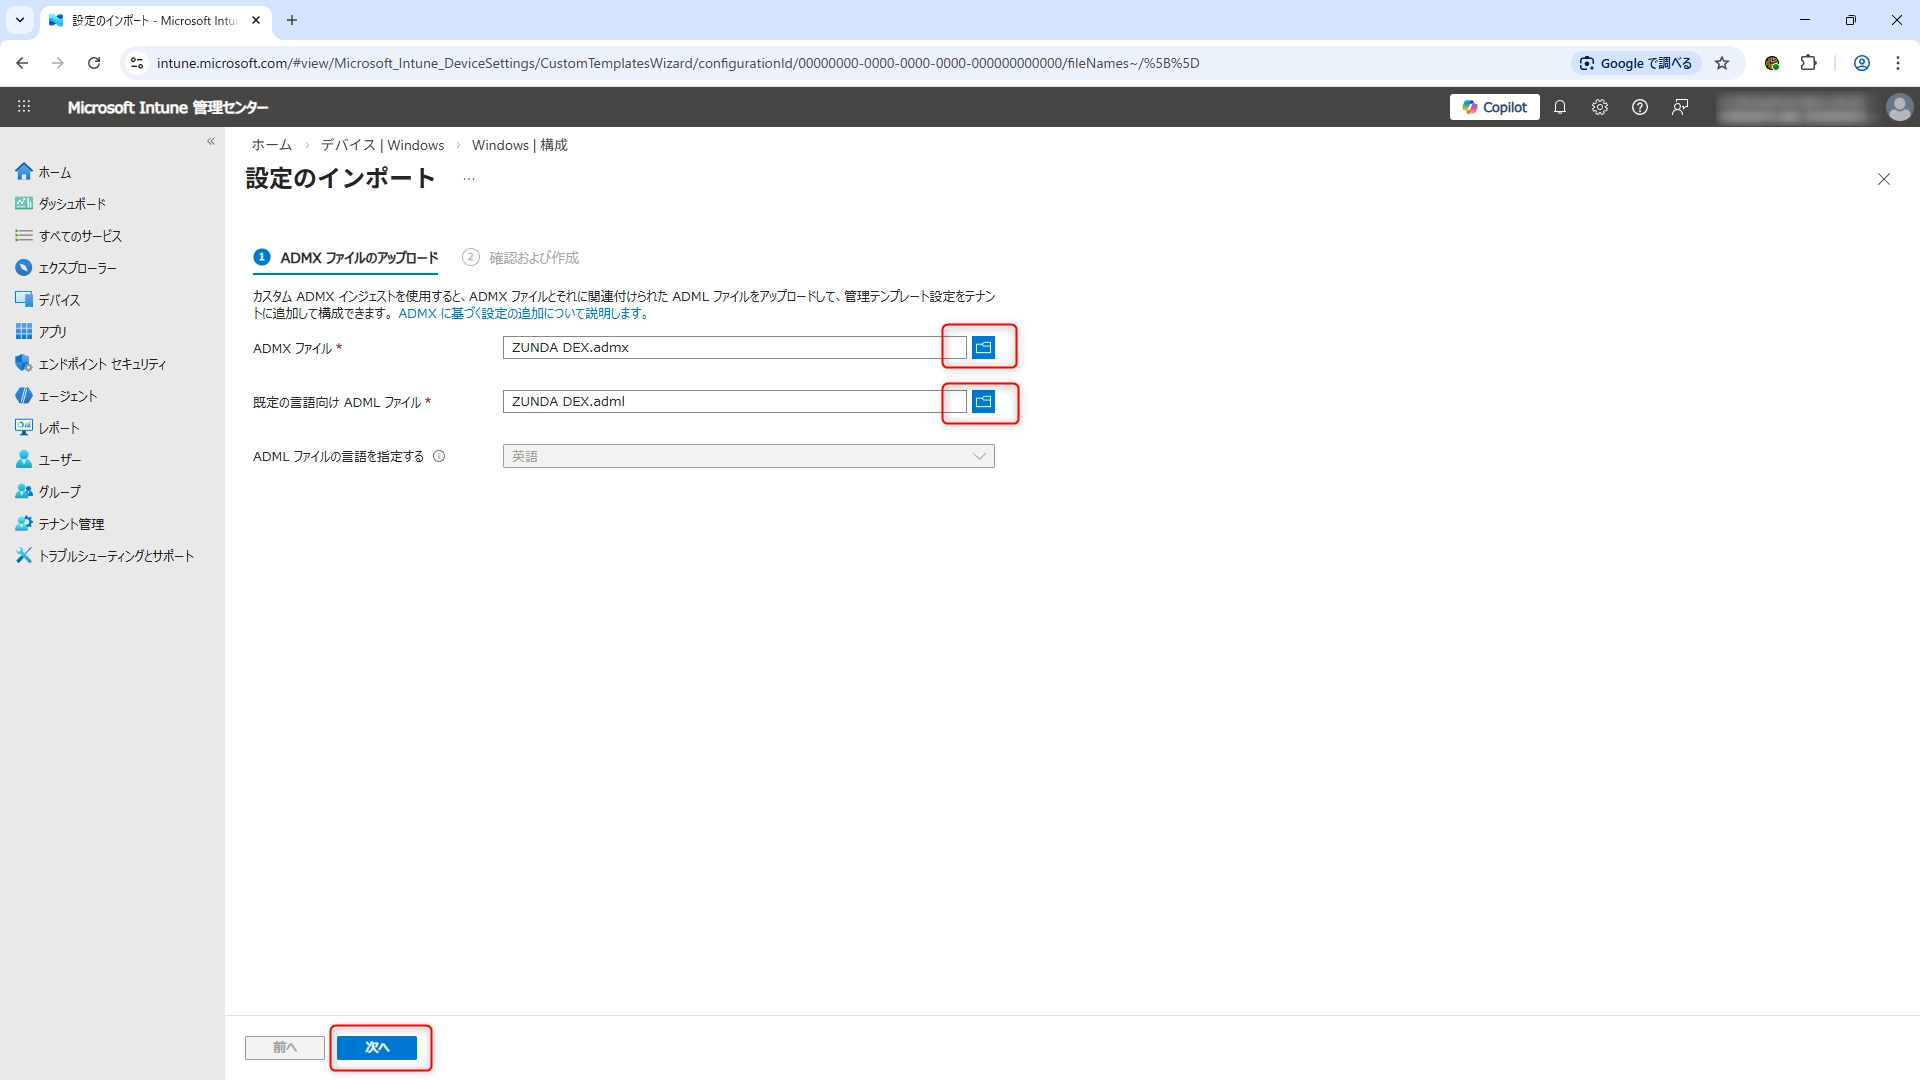Click the ADMX file browse folder icon
Viewport: 1920px width, 1080px height.
[x=983, y=347]
